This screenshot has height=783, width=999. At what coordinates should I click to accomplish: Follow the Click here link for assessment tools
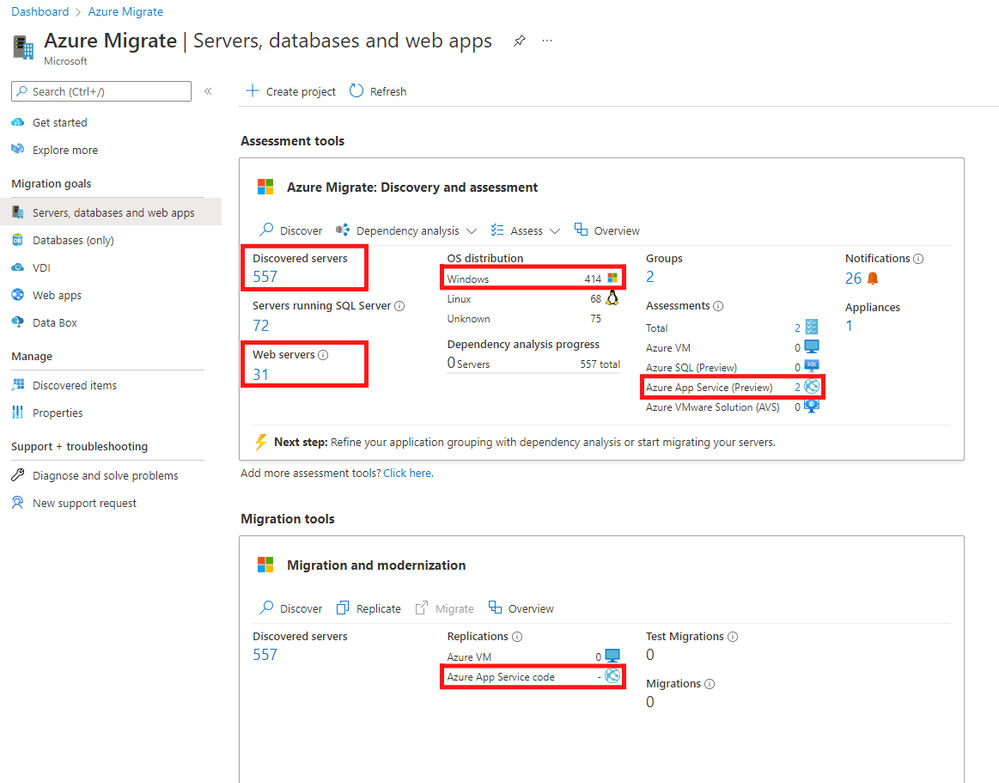click(x=408, y=473)
